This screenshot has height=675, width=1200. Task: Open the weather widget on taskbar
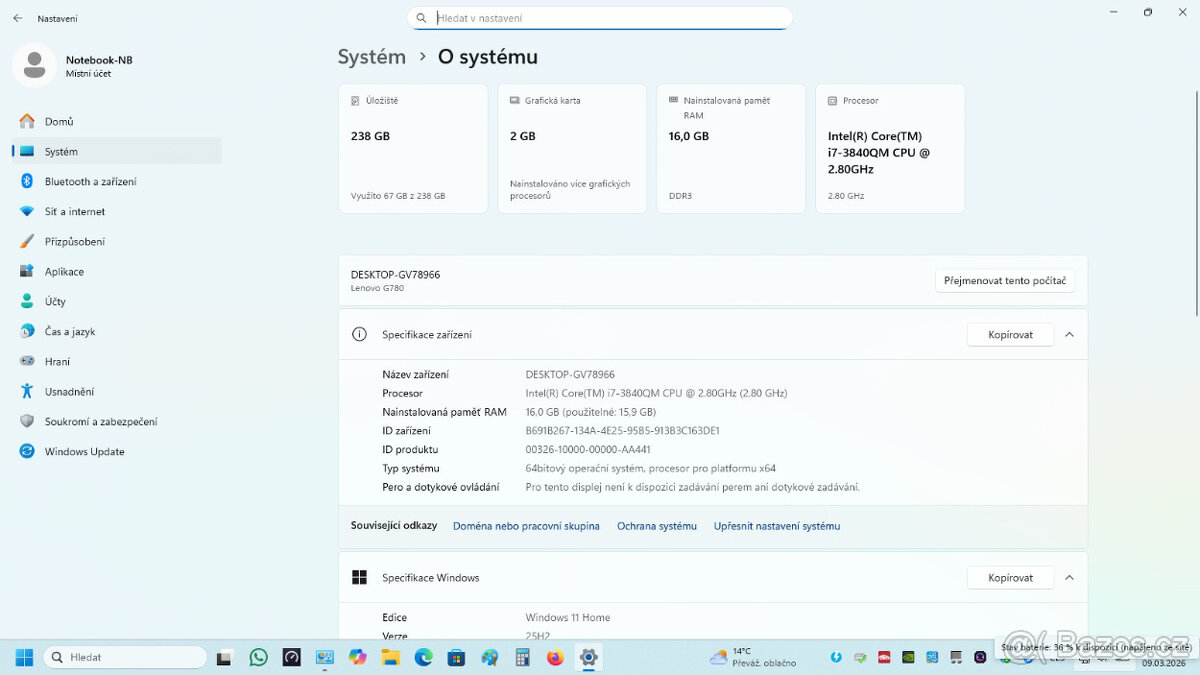(x=753, y=657)
